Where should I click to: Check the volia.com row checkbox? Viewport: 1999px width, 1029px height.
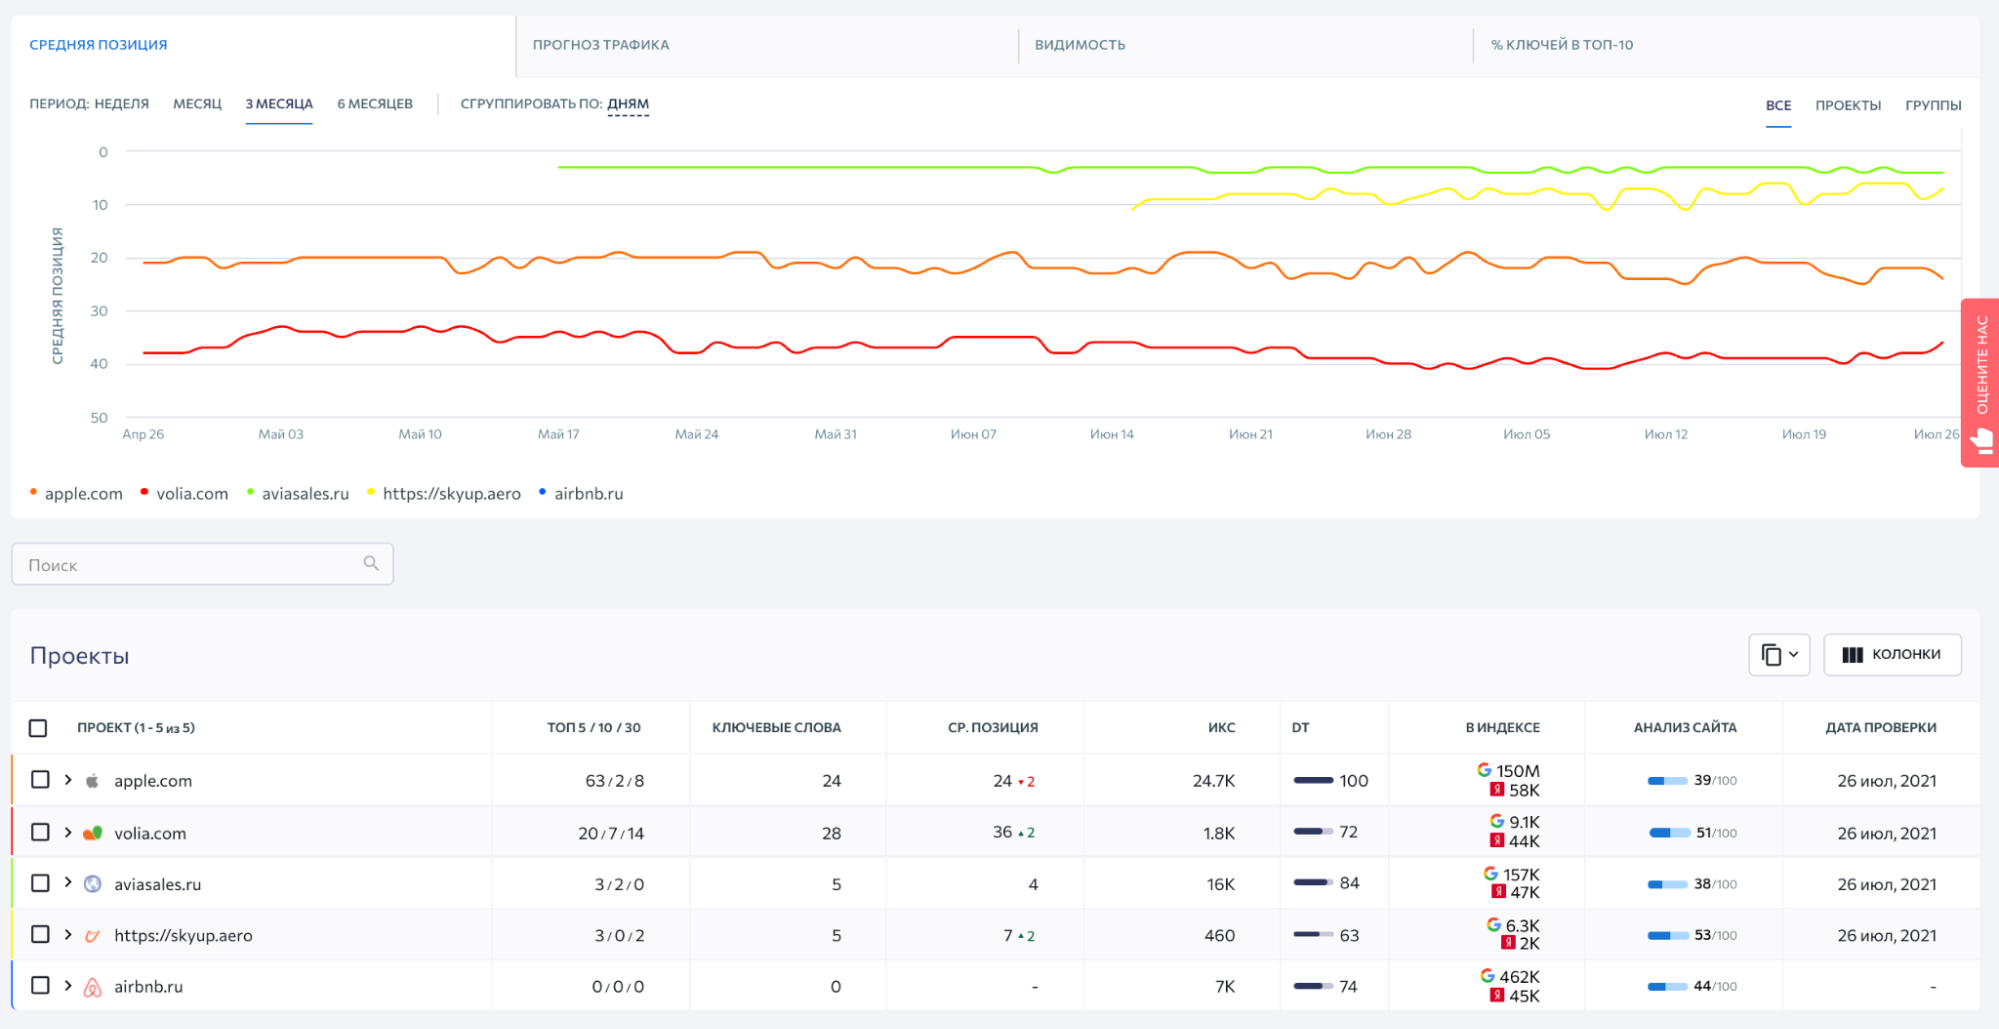[40, 832]
